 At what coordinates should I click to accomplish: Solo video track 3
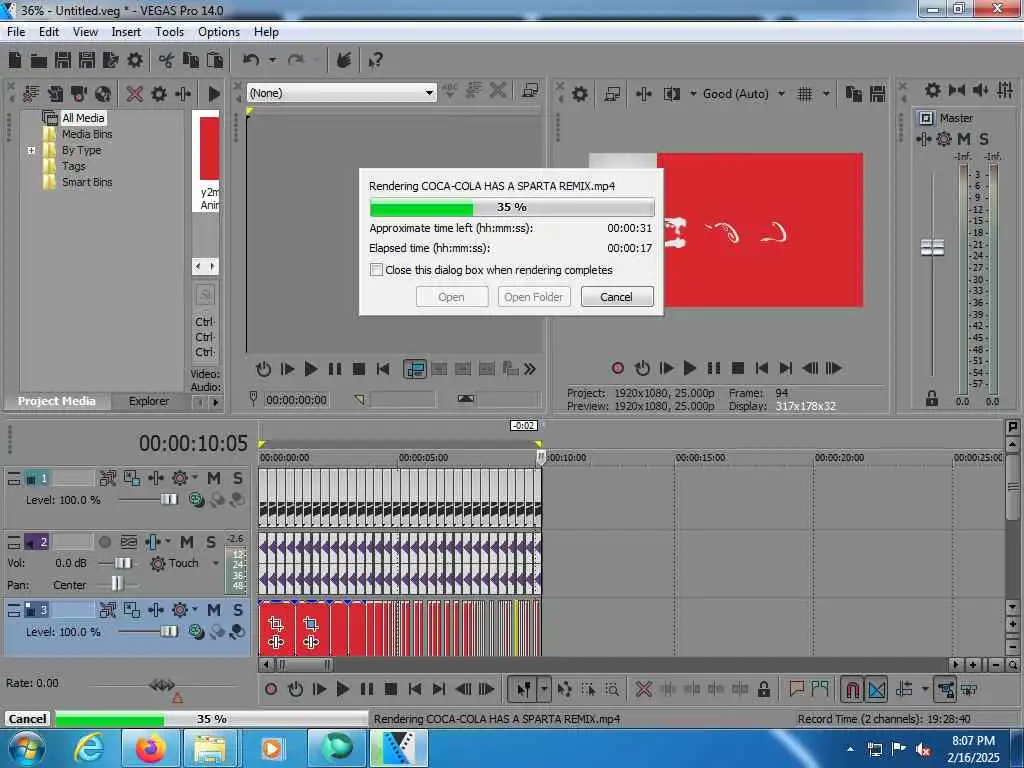click(x=238, y=610)
